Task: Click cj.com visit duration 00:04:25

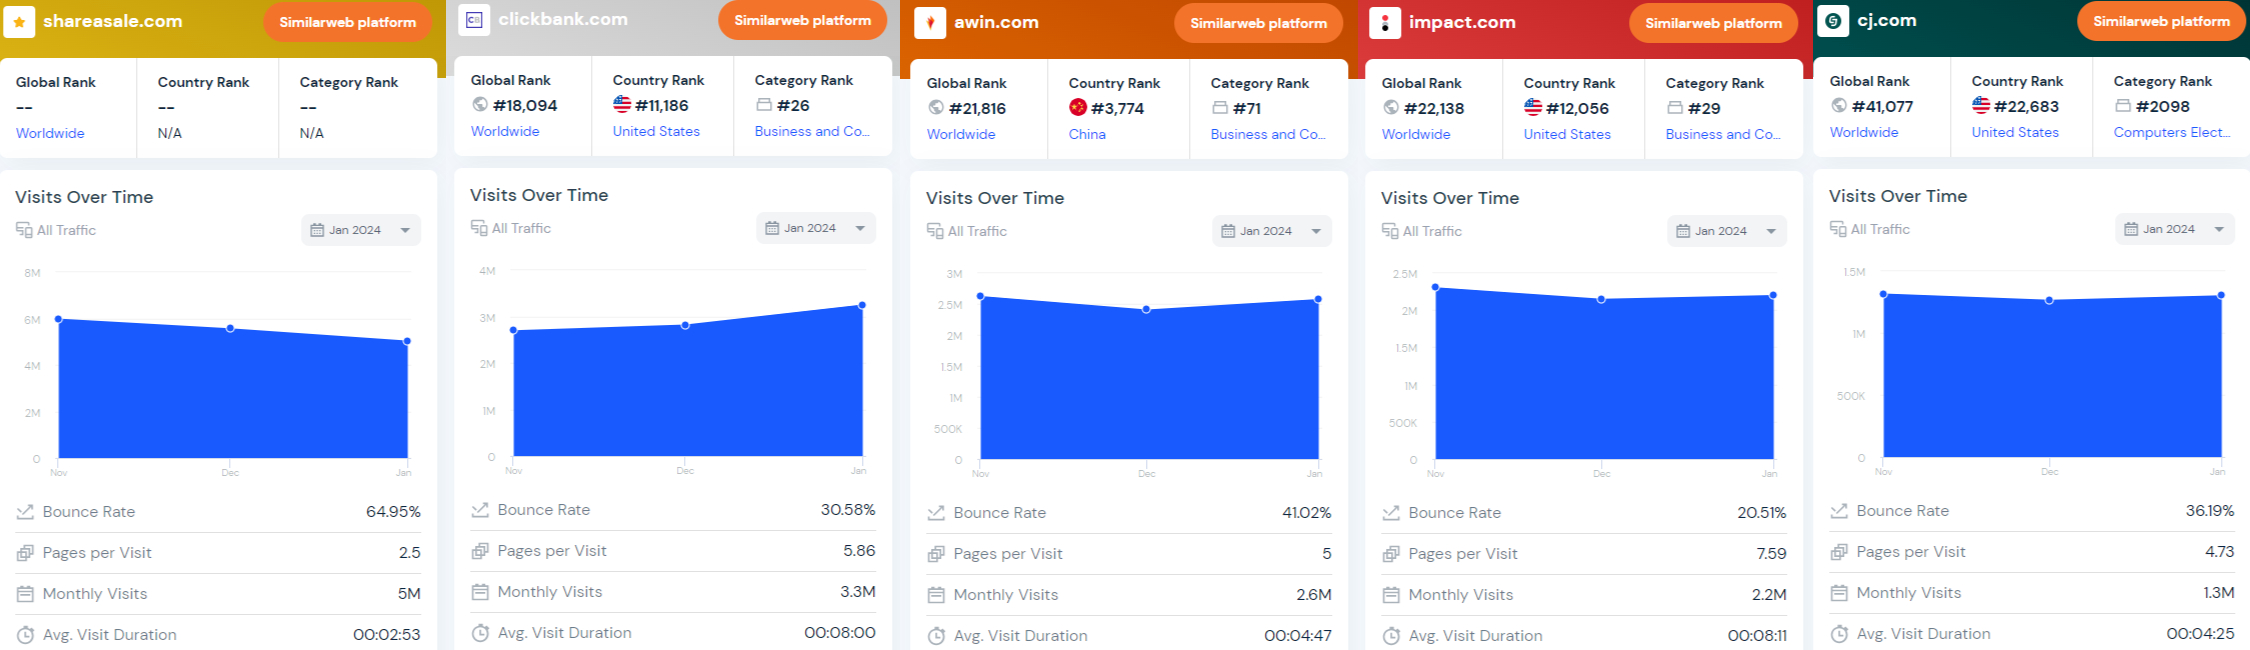Action: pyautogui.click(x=2201, y=634)
